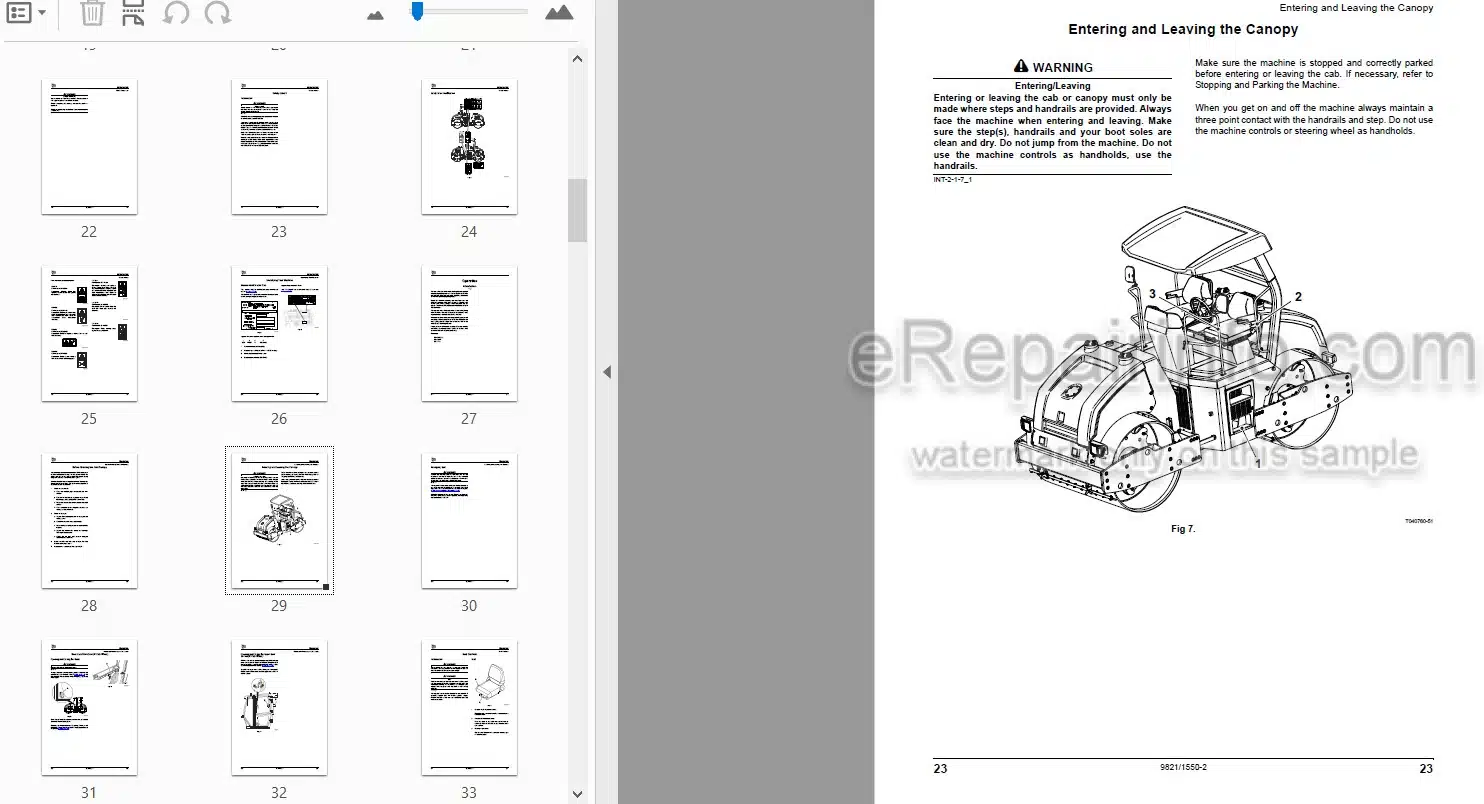Click the thumbnail panel scrollbar thumb
The image size is (1484, 804).
pos(578,211)
